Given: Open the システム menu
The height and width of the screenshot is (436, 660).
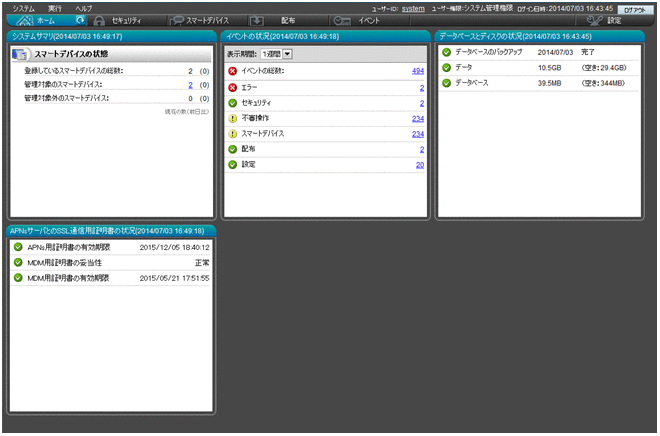Looking at the screenshot, I should pos(23,8).
